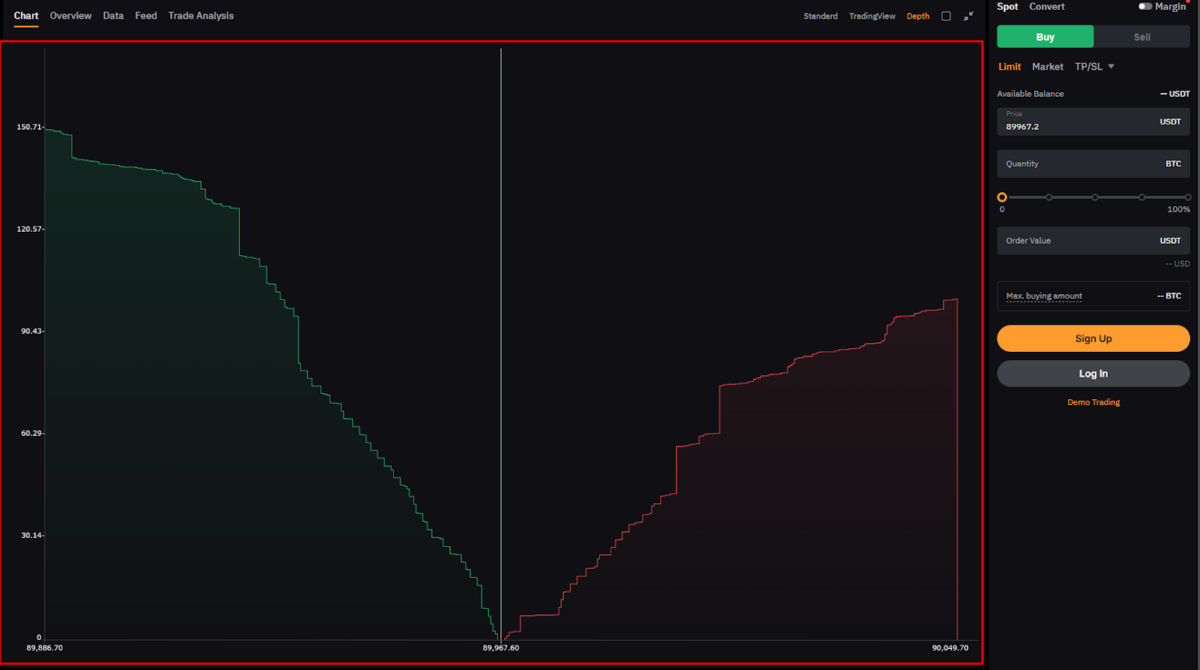The image size is (1200, 670).
Task: Open the Overview tab
Action: [70, 15]
